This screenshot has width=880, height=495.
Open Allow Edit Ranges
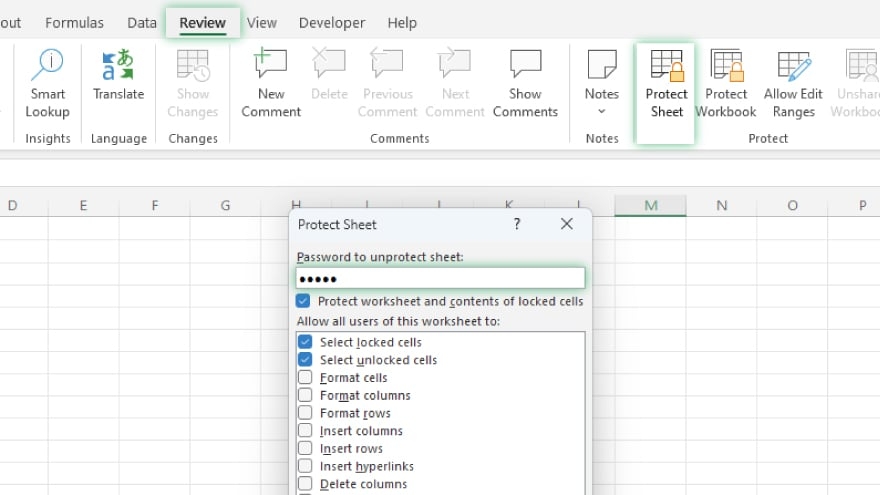pyautogui.click(x=793, y=66)
